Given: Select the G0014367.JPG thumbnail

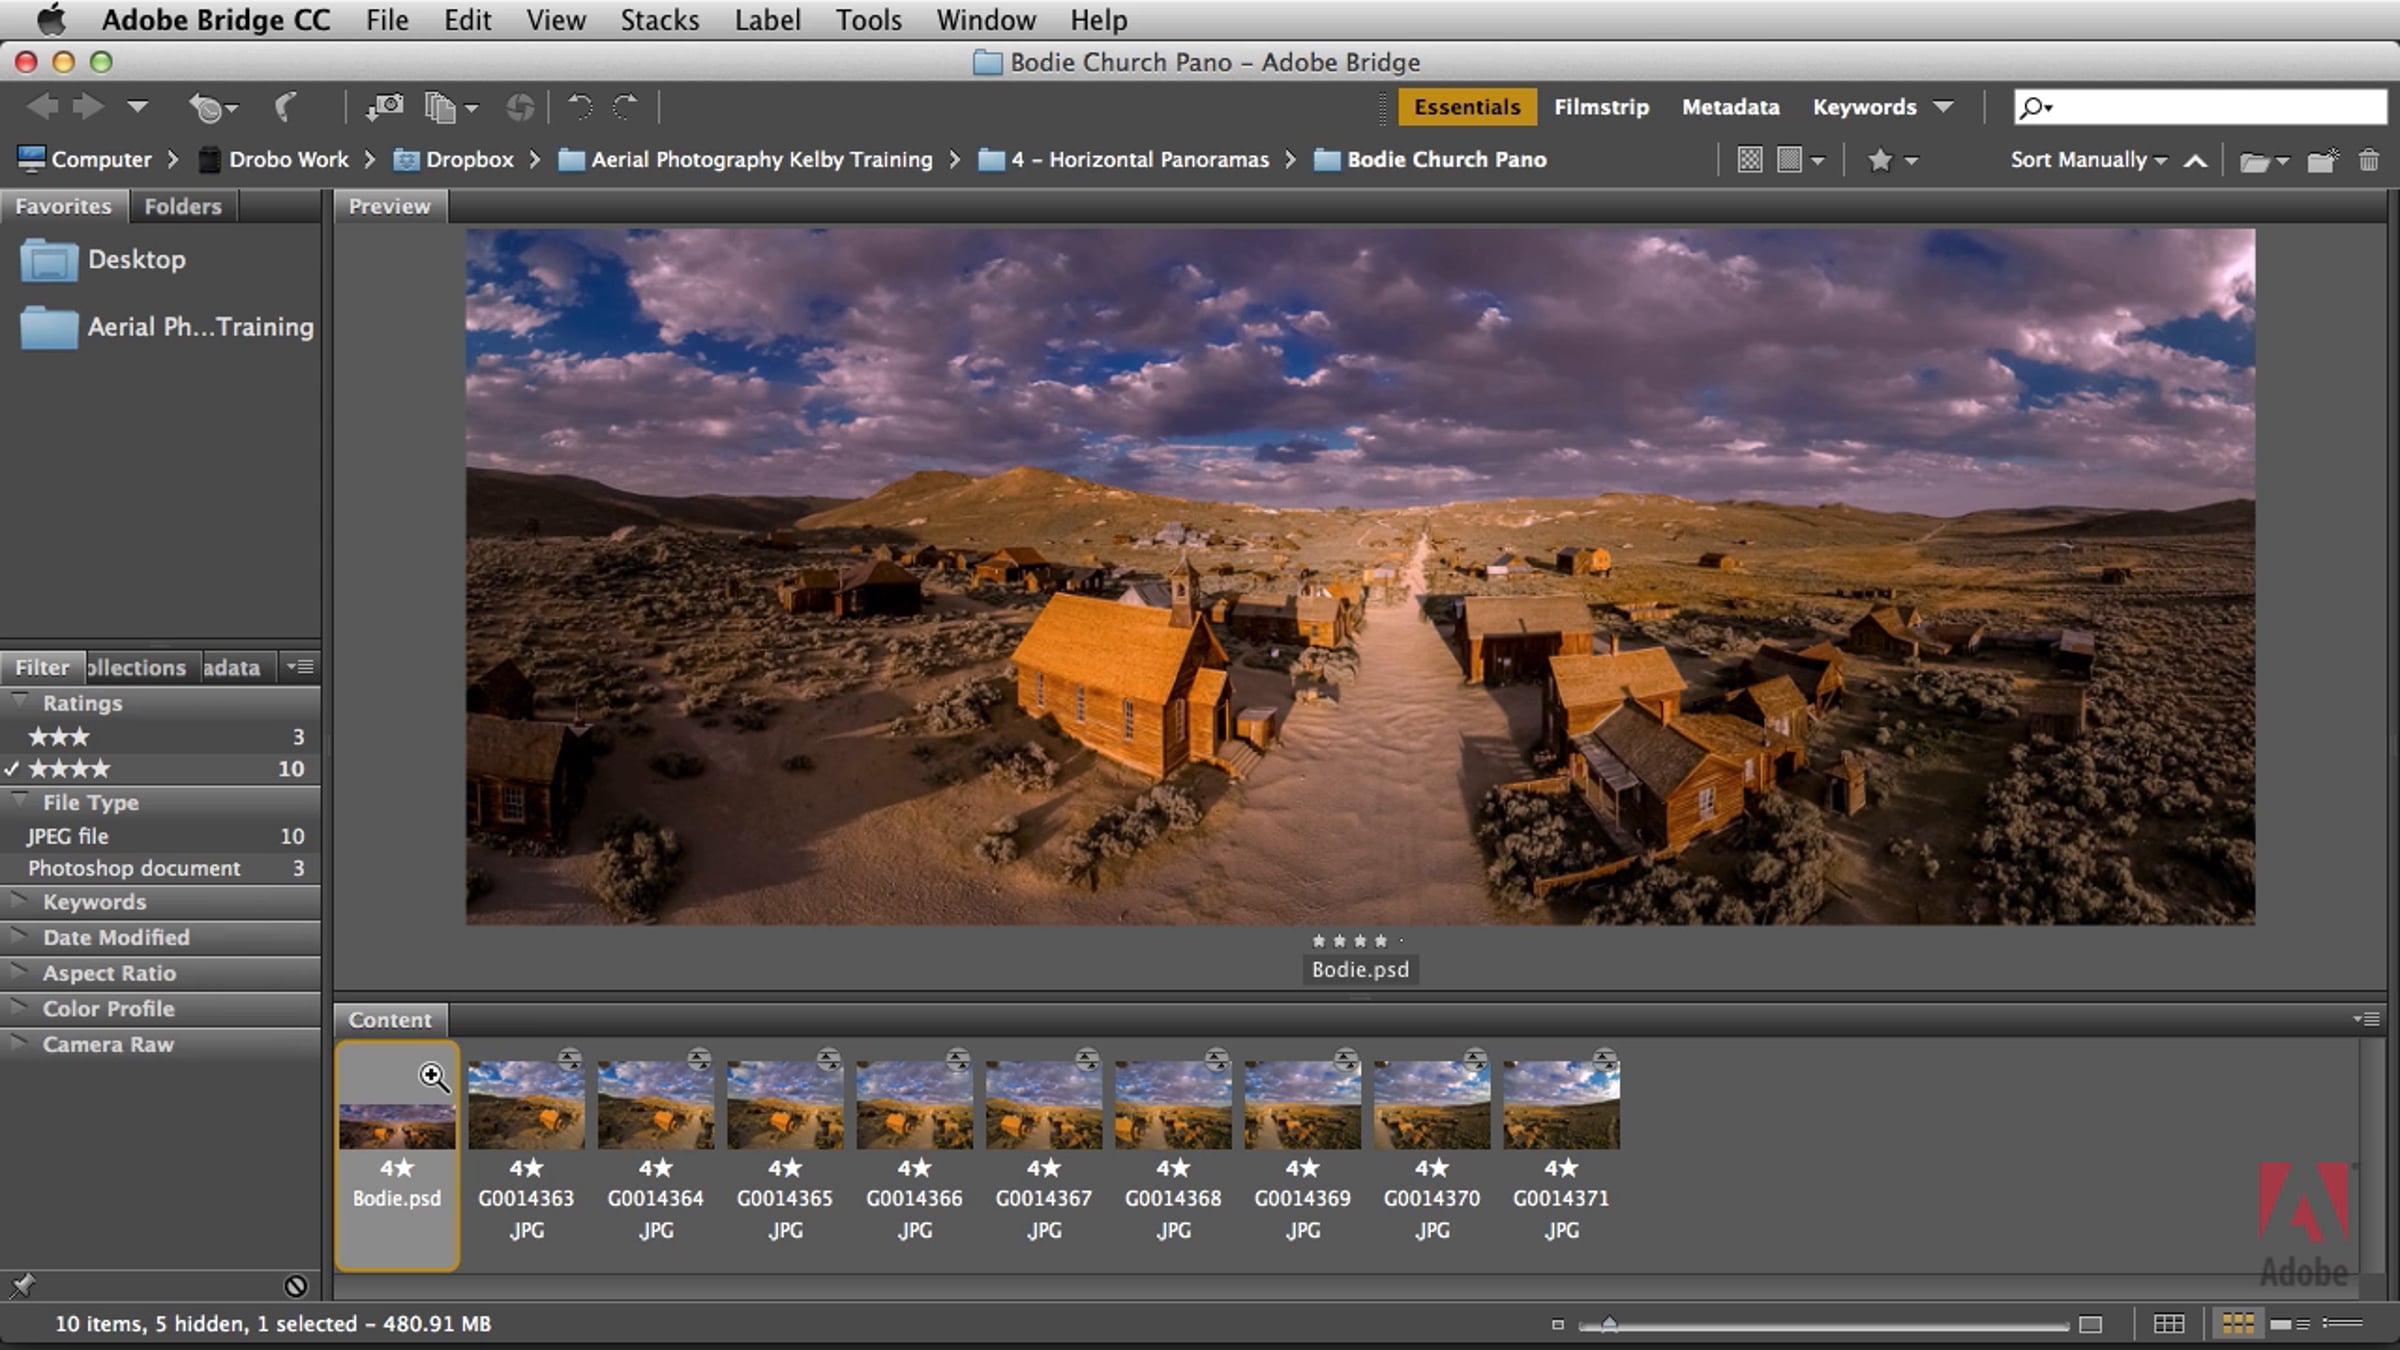Looking at the screenshot, I should tap(1043, 1106).
